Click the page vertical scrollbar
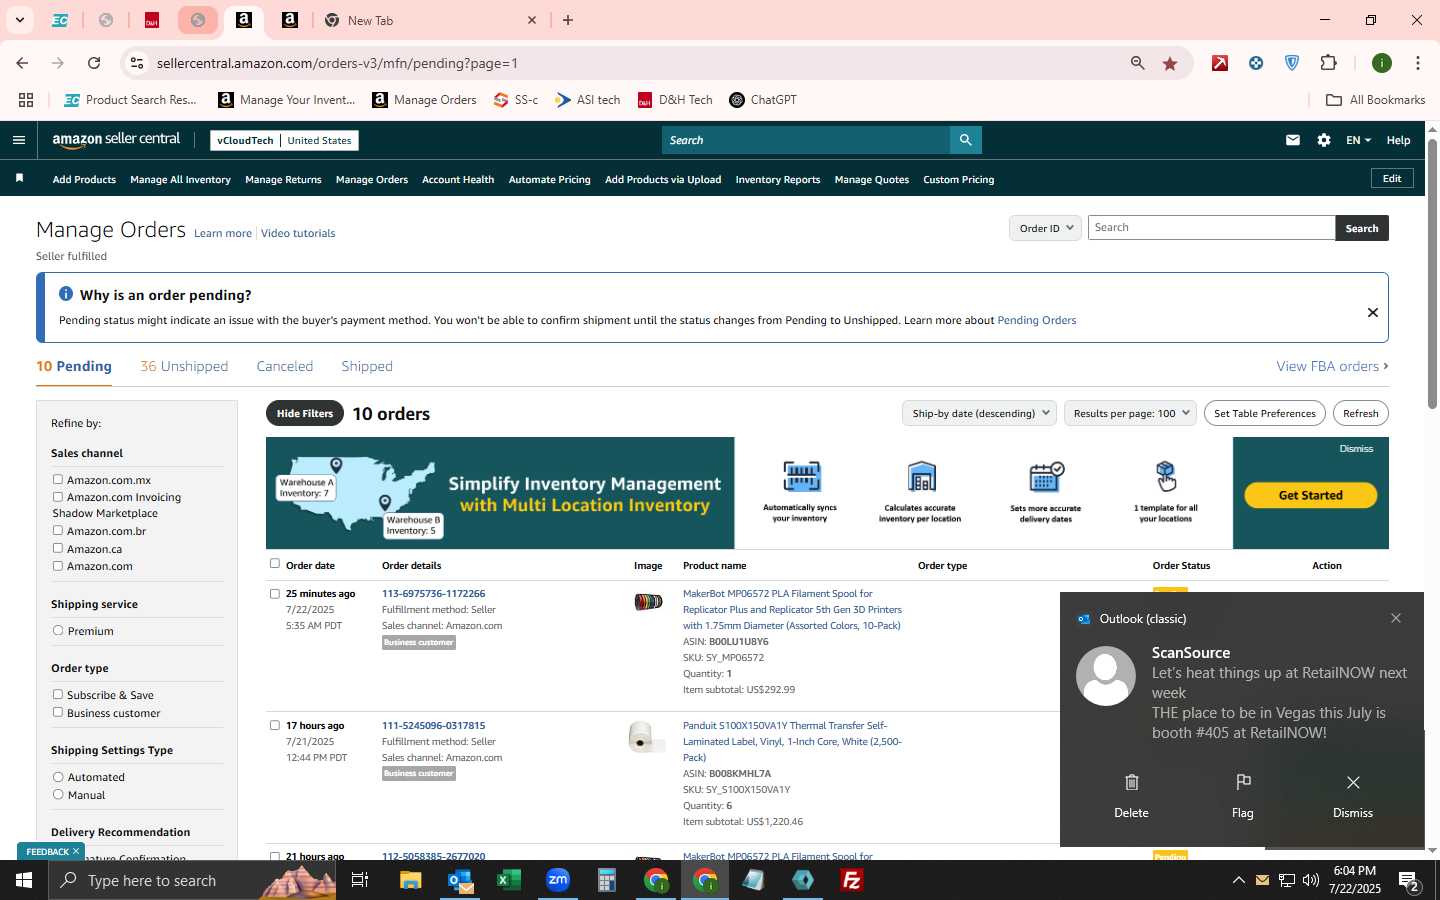The image size is (1440, 900). click(x=1432, y=273)
